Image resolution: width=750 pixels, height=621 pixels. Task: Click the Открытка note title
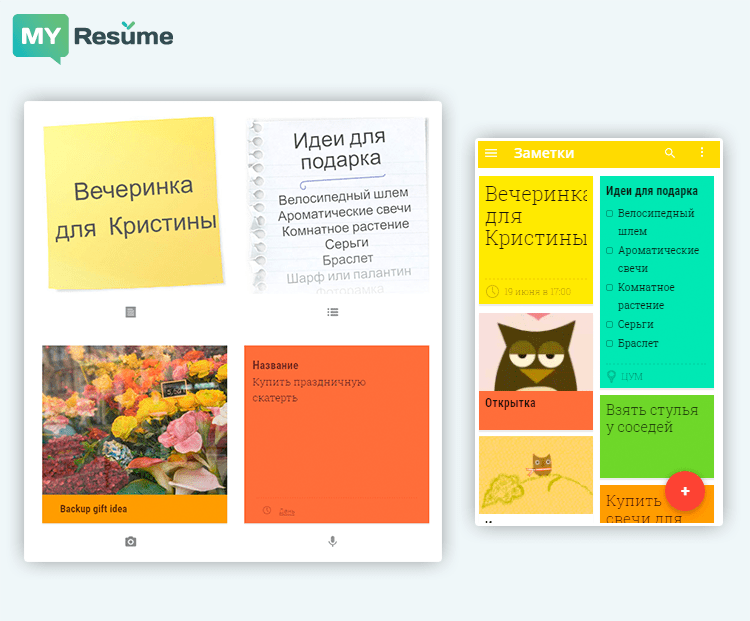(510, 403)
